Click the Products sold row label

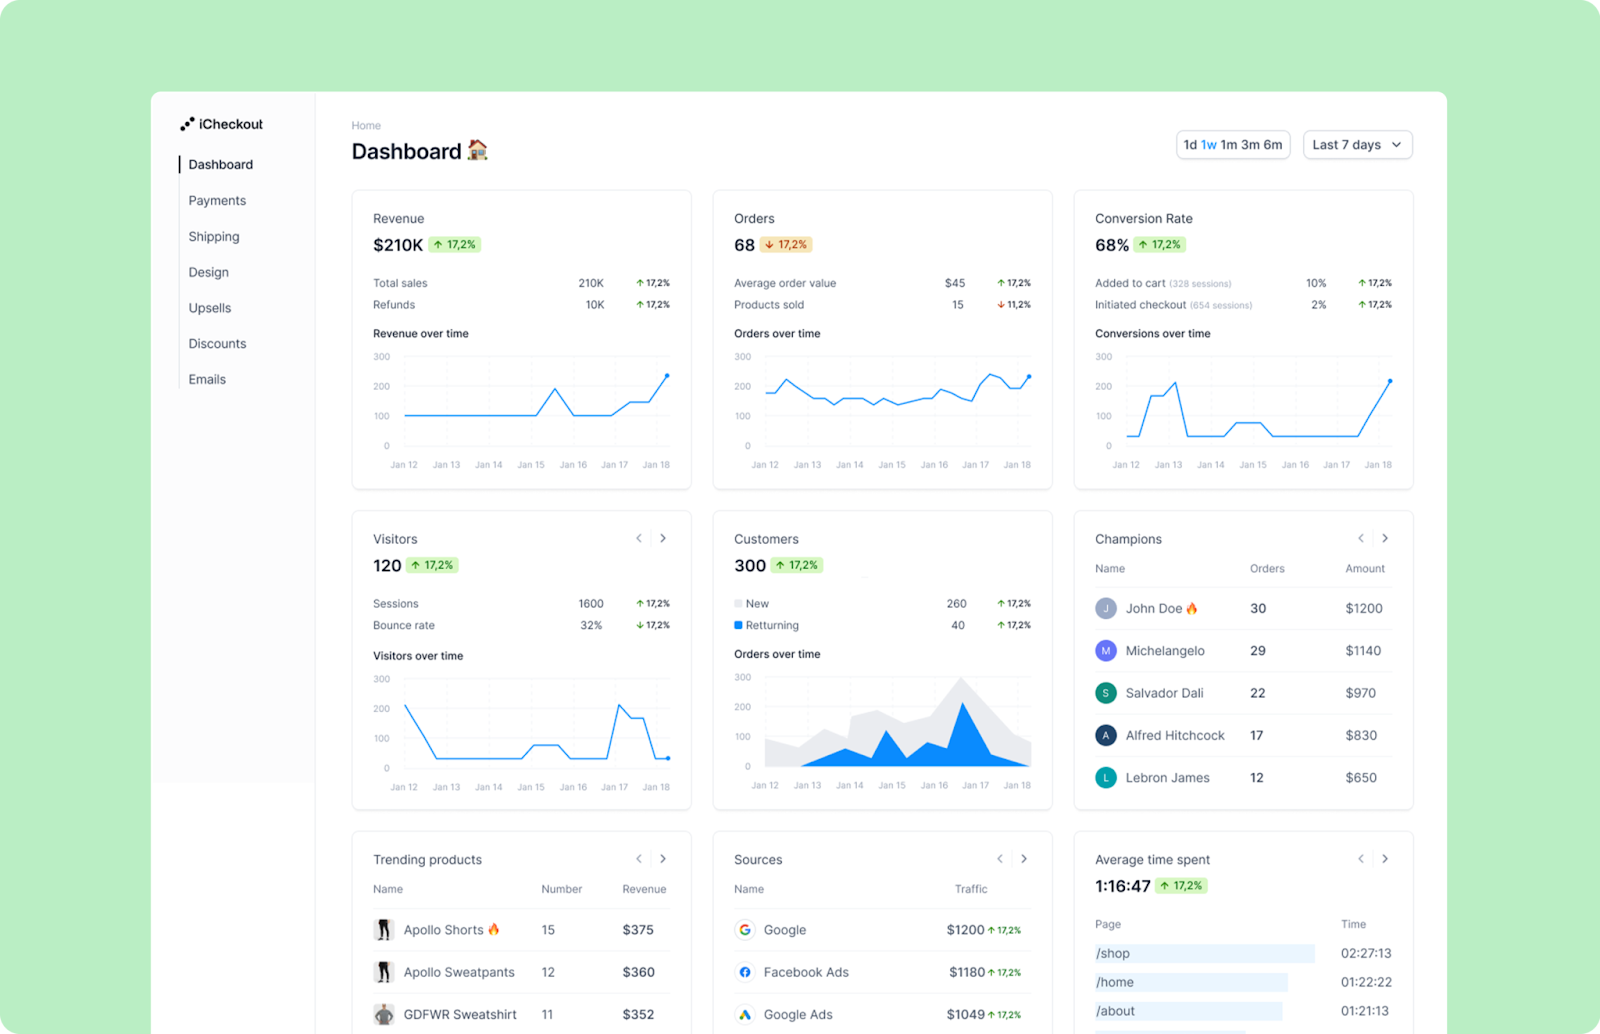(x=769, y=304)
